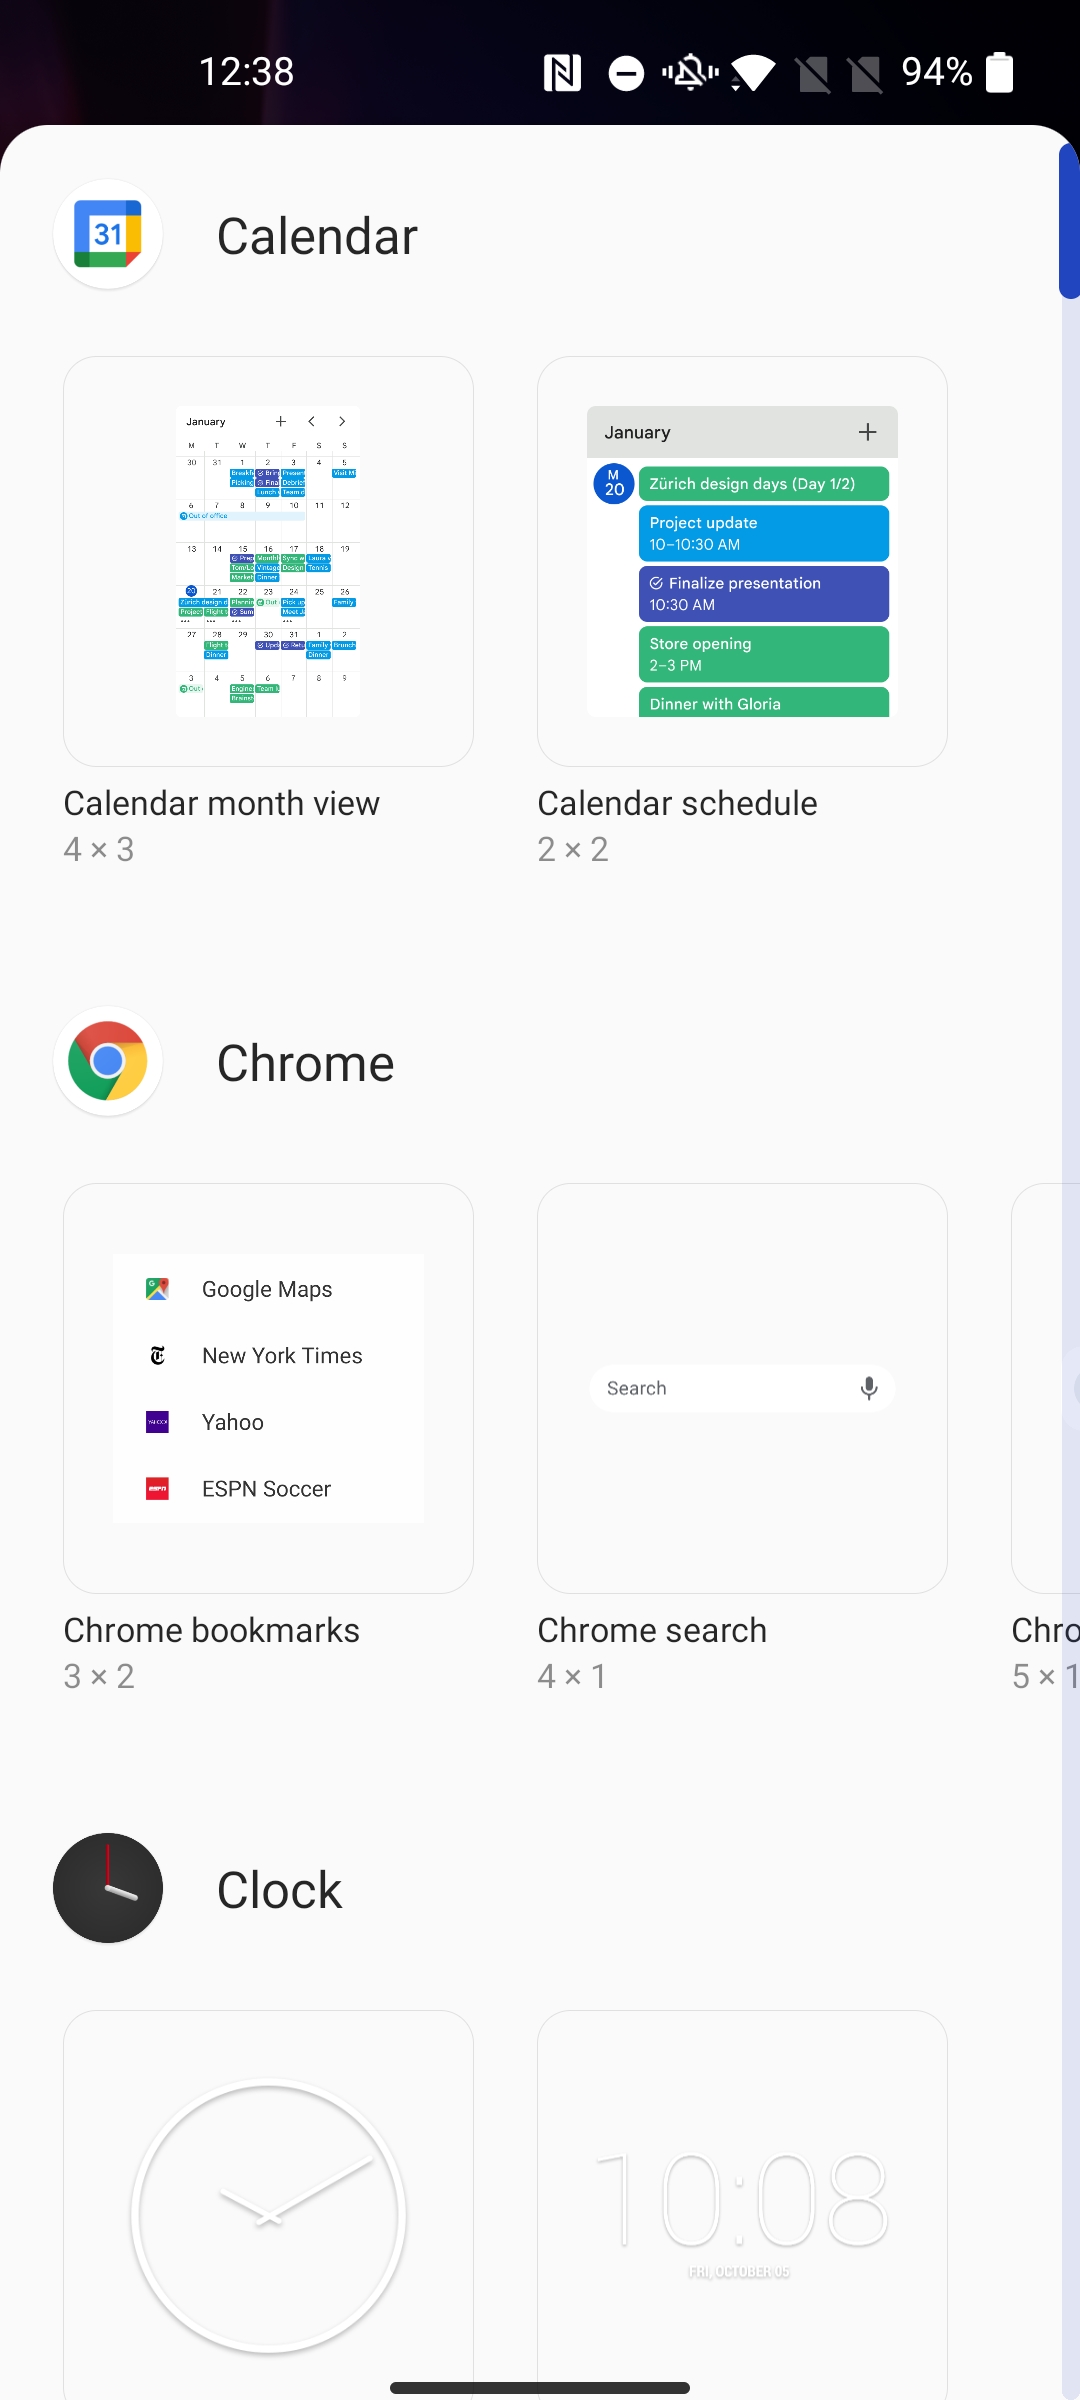Tap the Clock app icon
Image resolution: width=1080 pixels, height=2400 pixels.
108,1888
